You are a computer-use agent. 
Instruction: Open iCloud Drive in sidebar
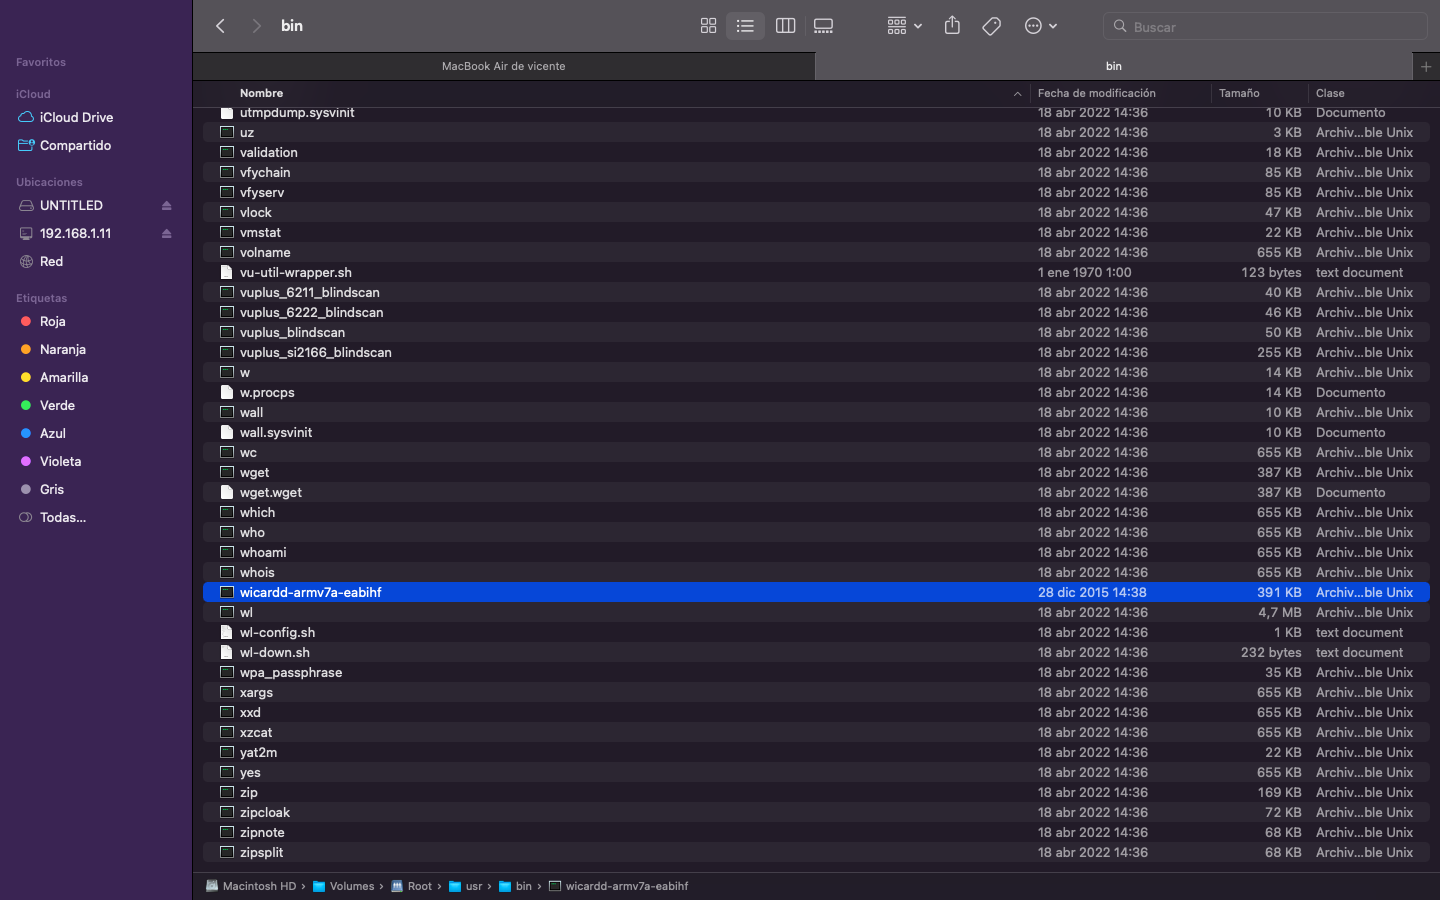[76, 117]
